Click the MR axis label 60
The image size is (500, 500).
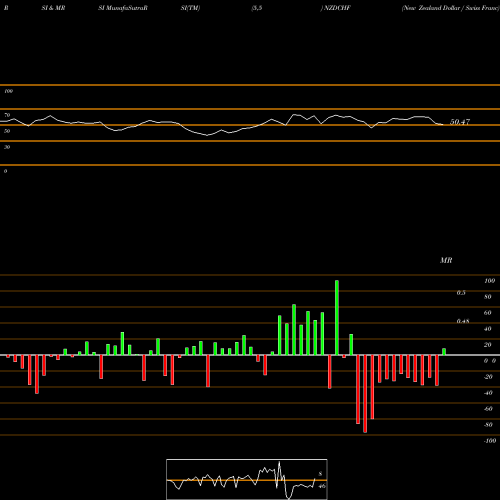pyautogui.click(x=488, y=313)
